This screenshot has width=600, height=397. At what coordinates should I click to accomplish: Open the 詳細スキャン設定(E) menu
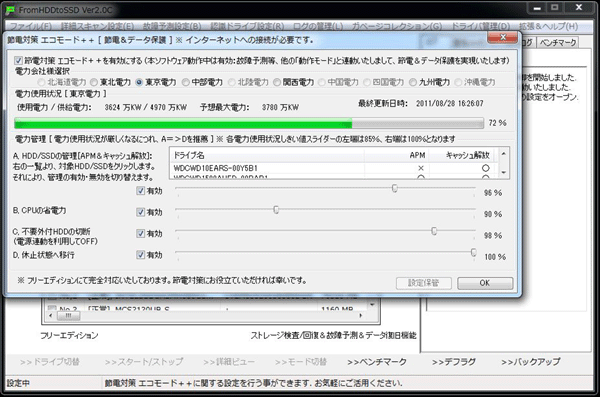click(97, 26)
